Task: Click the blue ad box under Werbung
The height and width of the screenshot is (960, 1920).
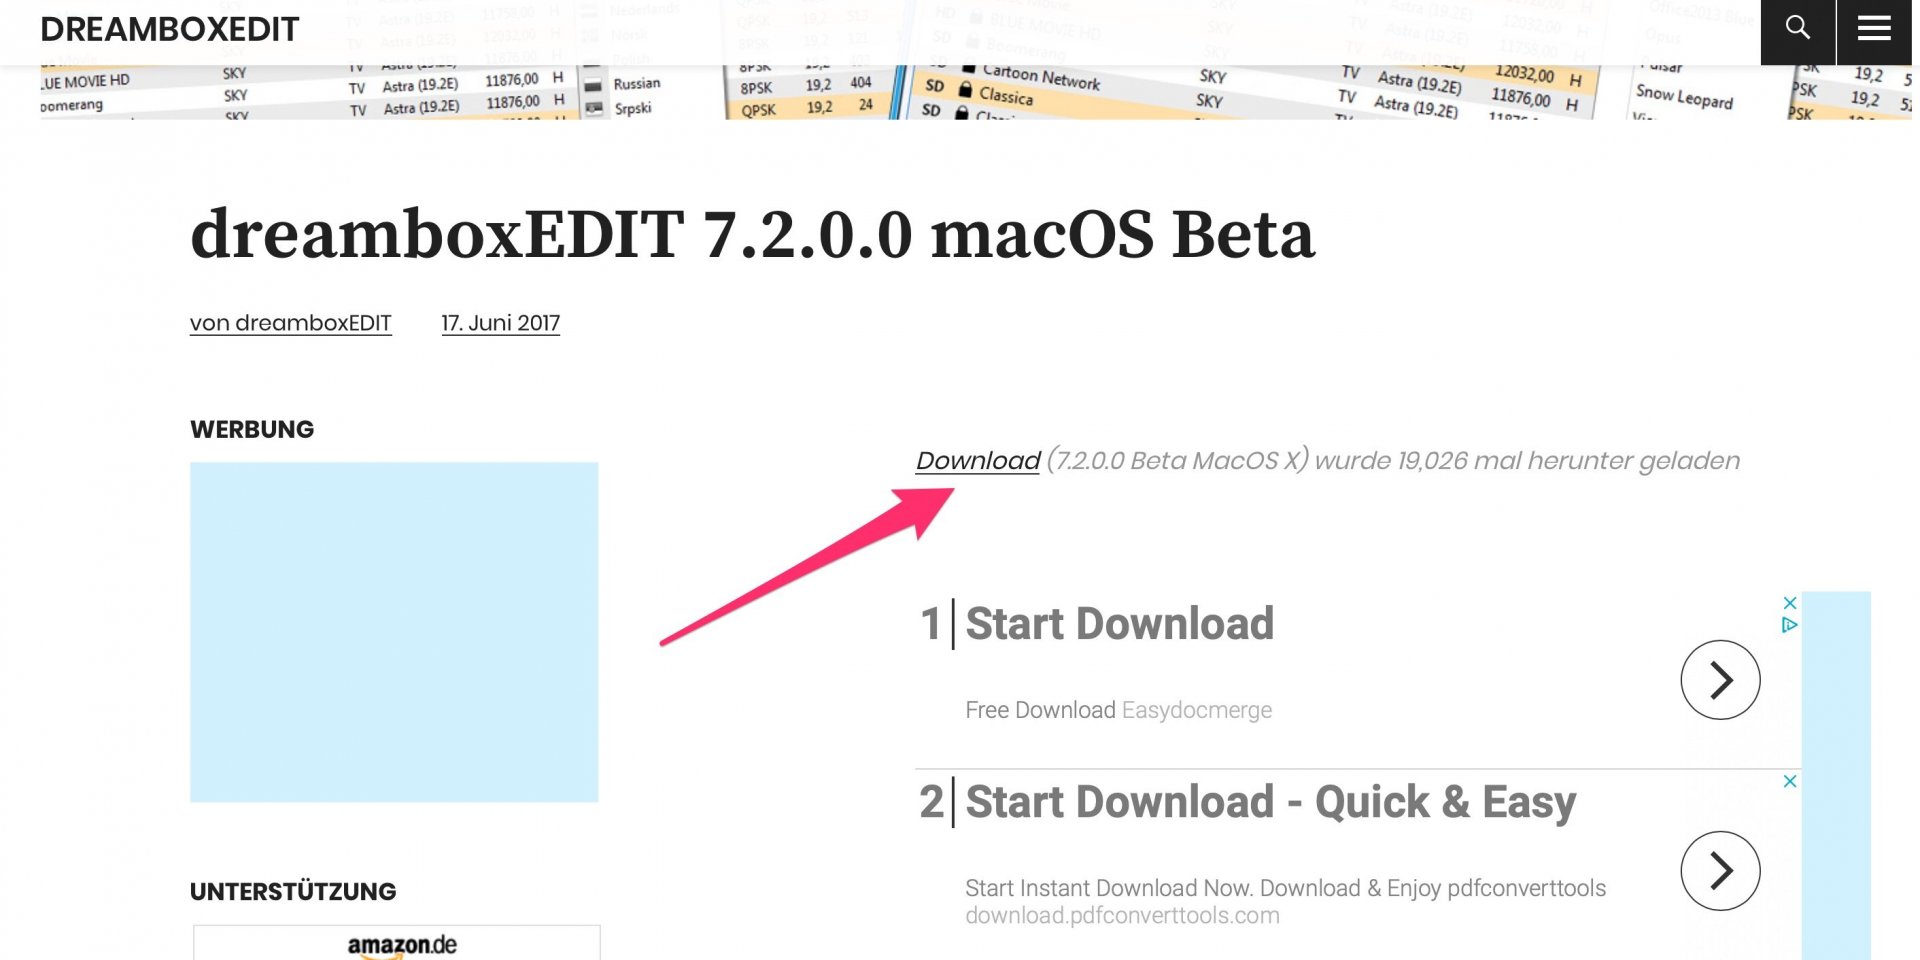Action: point(394,632)
